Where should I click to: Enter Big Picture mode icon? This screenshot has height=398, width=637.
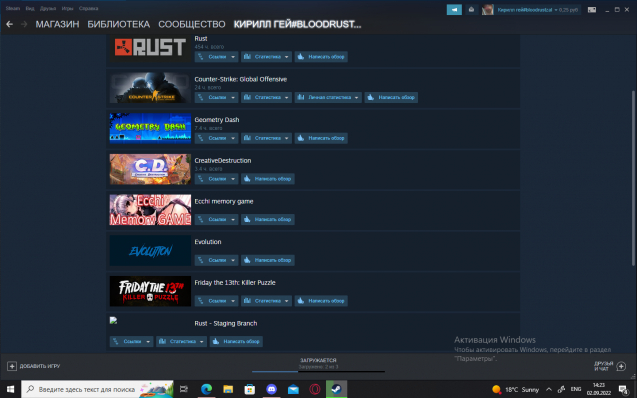[592, 10]
